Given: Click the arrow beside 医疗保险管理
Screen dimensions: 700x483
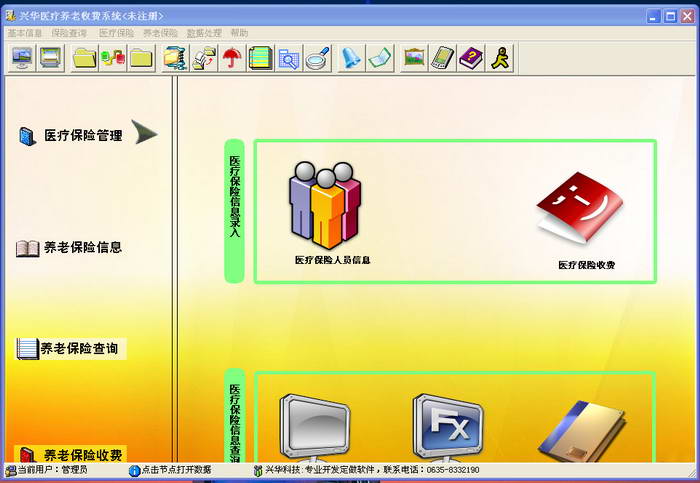Looking at the screenshot, I should [145, 132].
